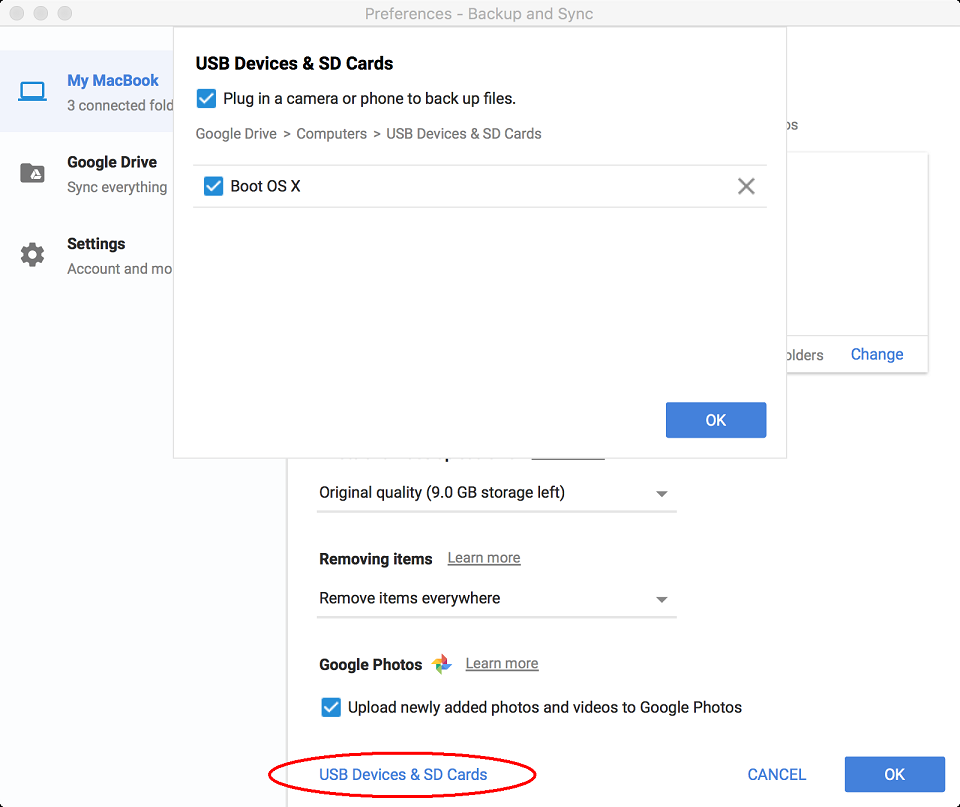960x807 pixels.
Task: Open the Settings sidebar tab
Action: coord(87,255)
